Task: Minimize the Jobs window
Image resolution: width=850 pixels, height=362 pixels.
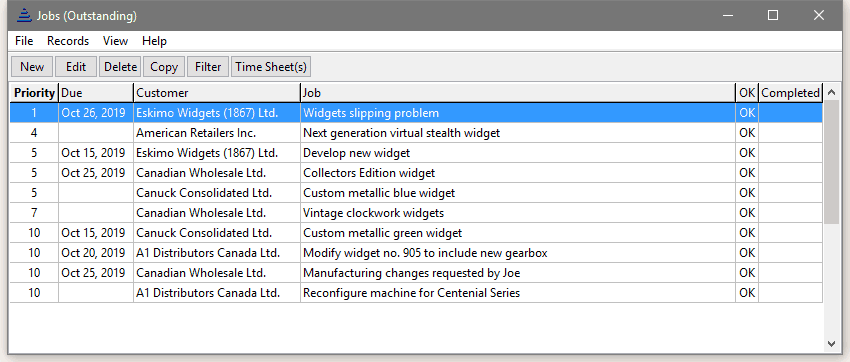Action: click(728, 16)
